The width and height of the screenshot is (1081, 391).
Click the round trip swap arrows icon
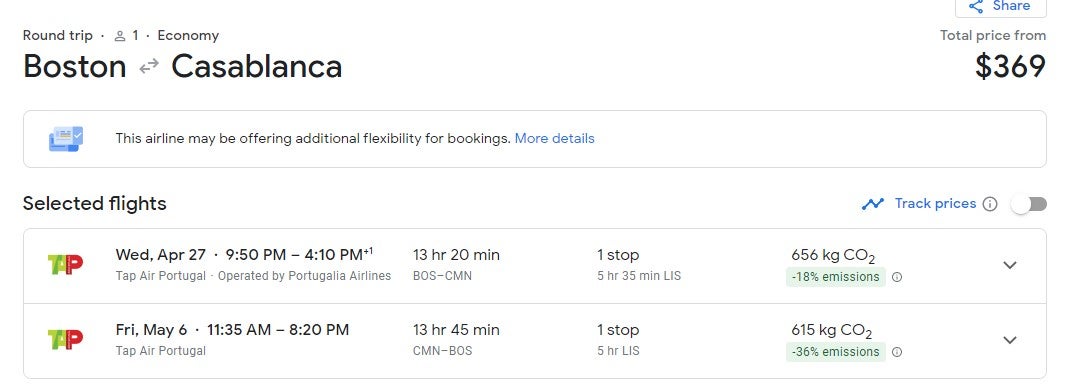click(x=149, y=66)
